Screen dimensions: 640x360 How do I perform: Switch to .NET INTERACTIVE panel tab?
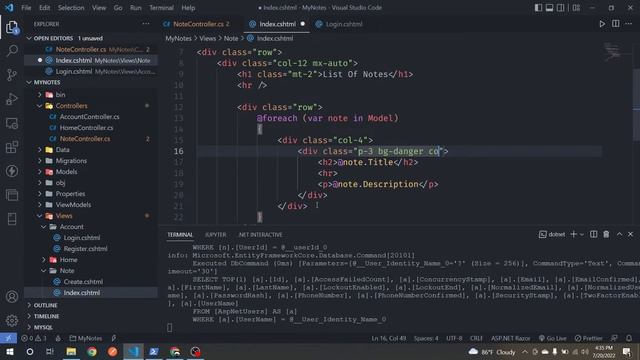[260, 235]
